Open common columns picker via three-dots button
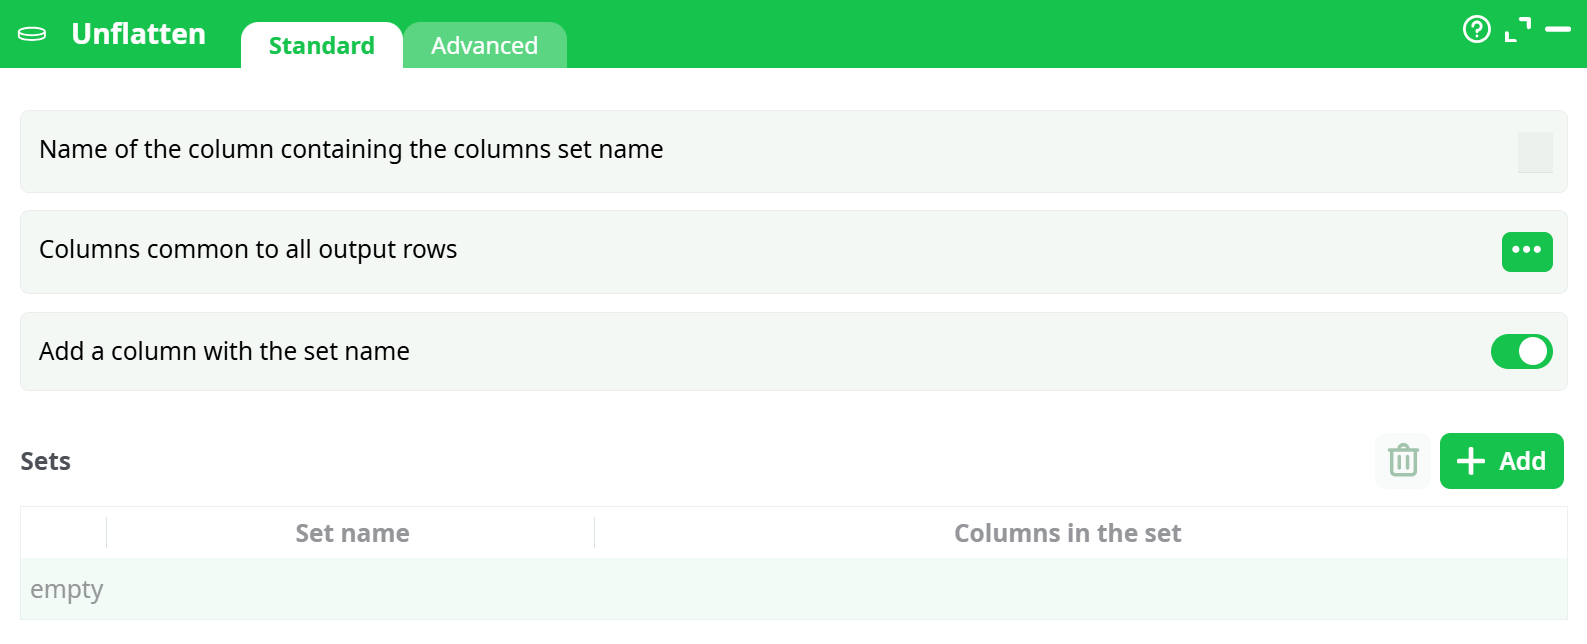 pyautogui.click(x=1526, y=251)
